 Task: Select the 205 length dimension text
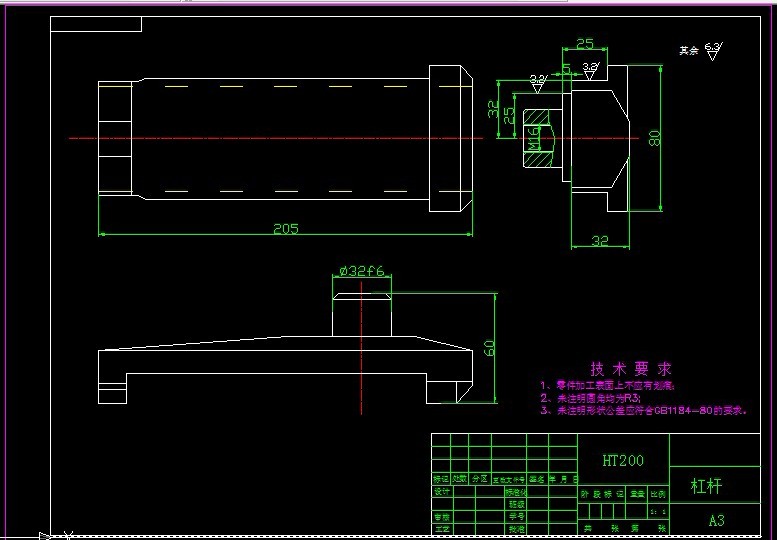286,229
